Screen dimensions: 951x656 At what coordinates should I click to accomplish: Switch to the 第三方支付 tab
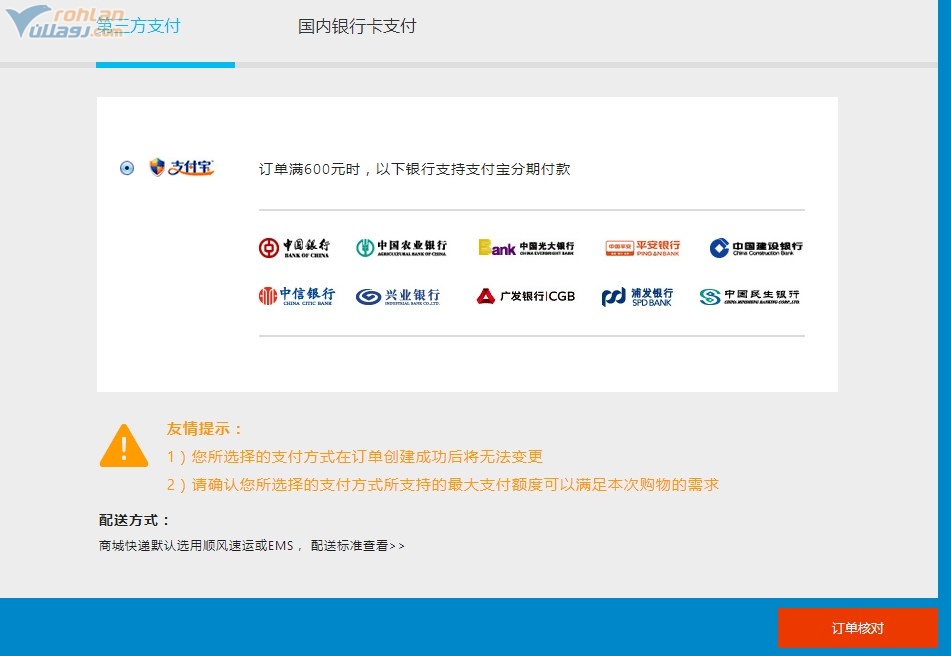click(138, 26)
